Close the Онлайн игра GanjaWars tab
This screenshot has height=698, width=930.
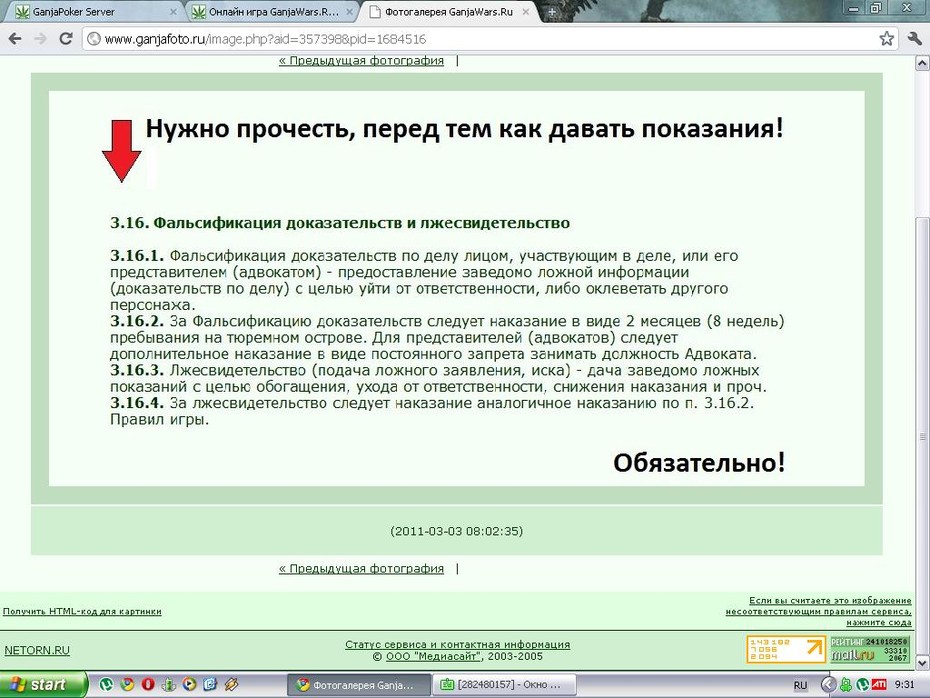349,11
